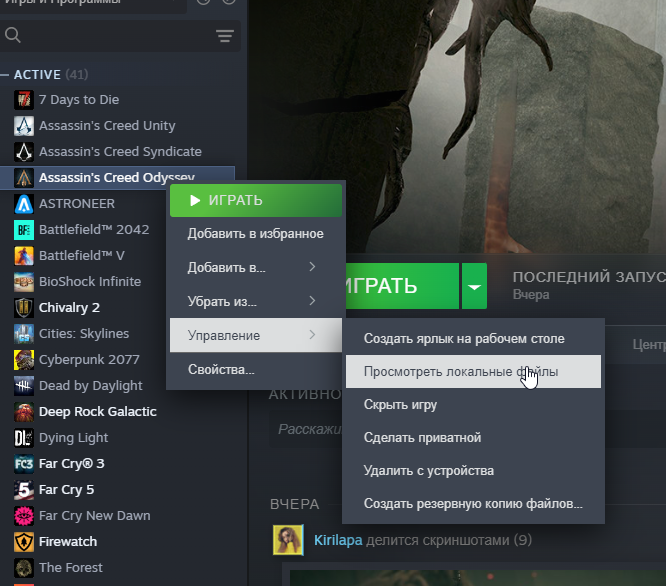This screenshot has height=586, width=666.
Task: Click the large green ИГРАТЬ button
Action: [402, 286]
